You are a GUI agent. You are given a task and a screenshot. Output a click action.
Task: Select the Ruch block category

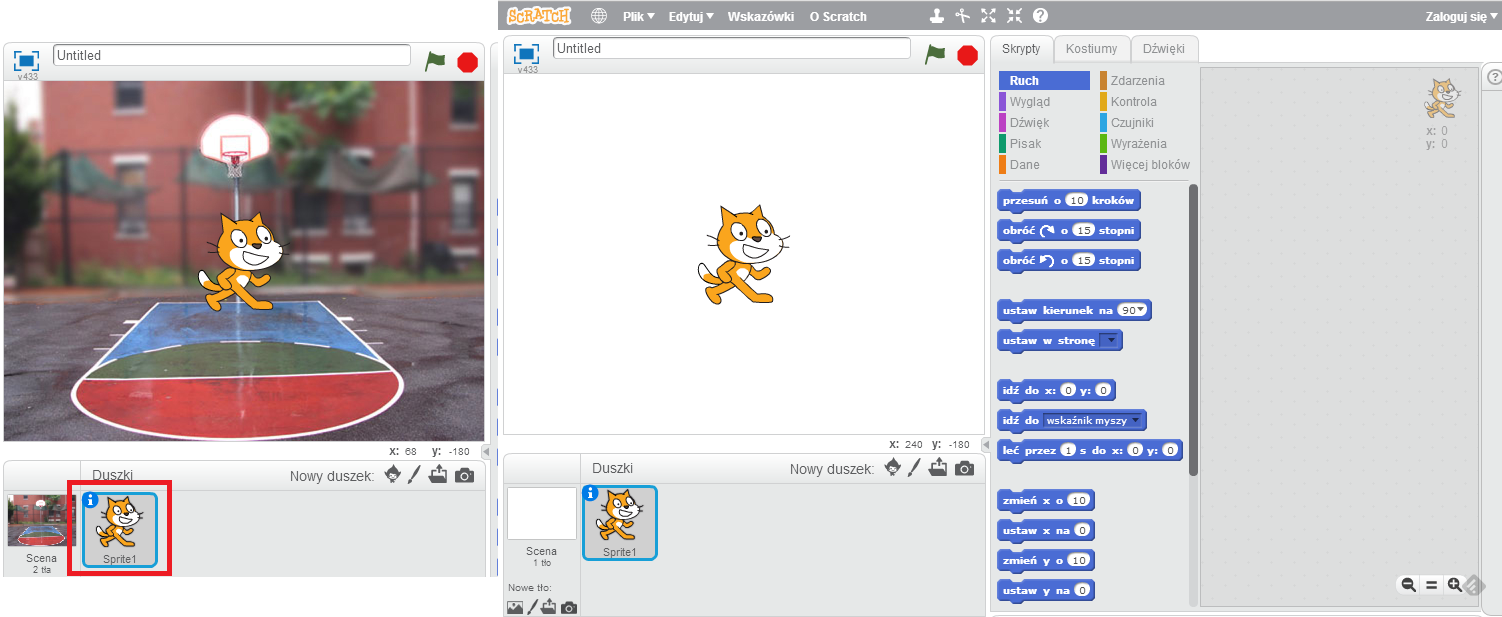tap(1044, 81)
